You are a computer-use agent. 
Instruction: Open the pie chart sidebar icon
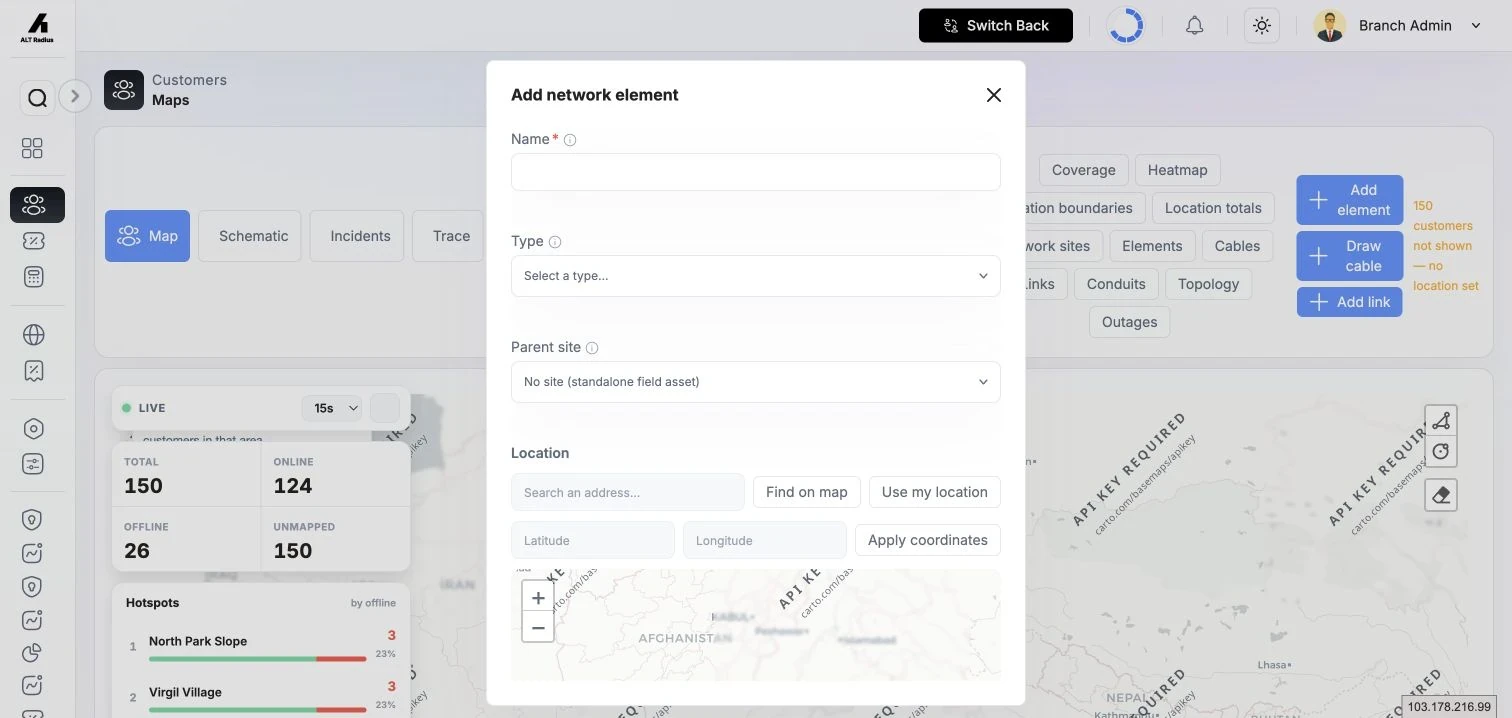(x=33, y=652)
